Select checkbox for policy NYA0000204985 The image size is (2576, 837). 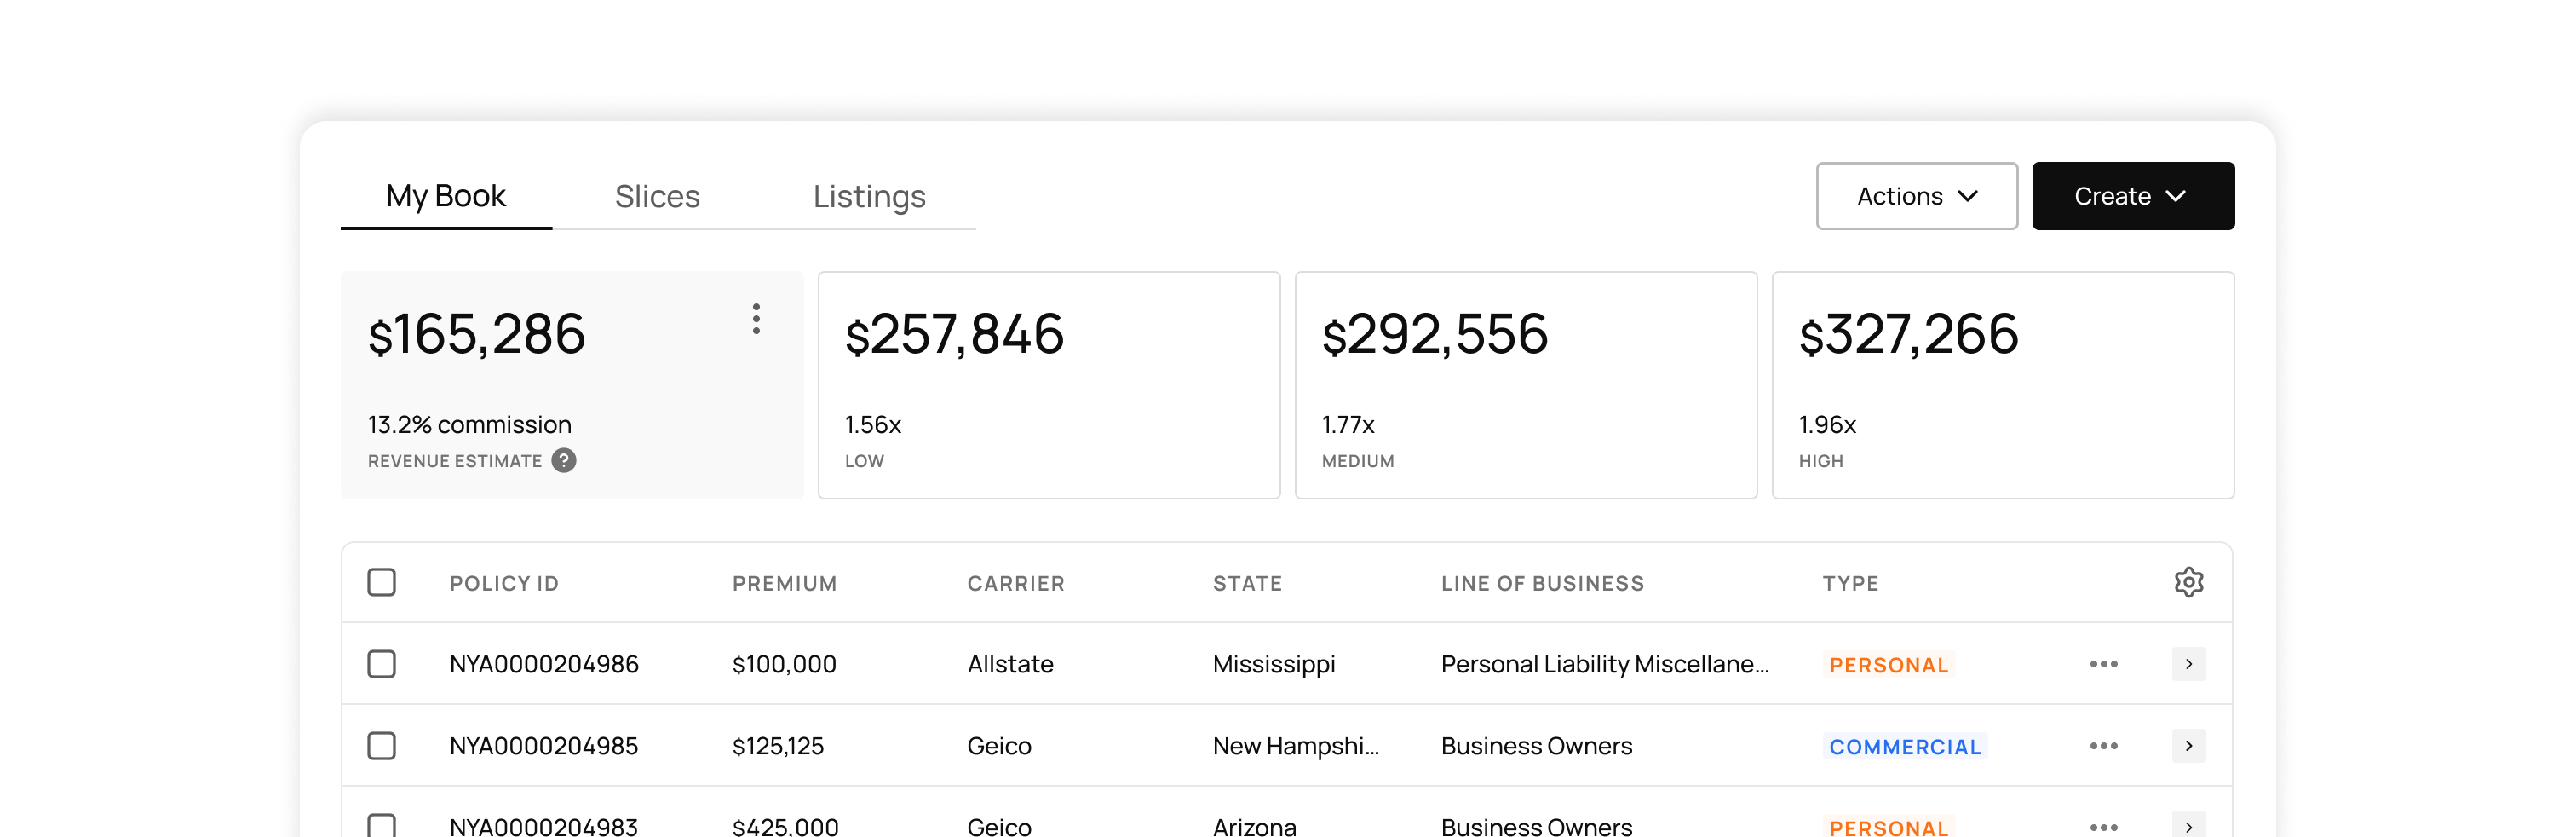point(381,746)
